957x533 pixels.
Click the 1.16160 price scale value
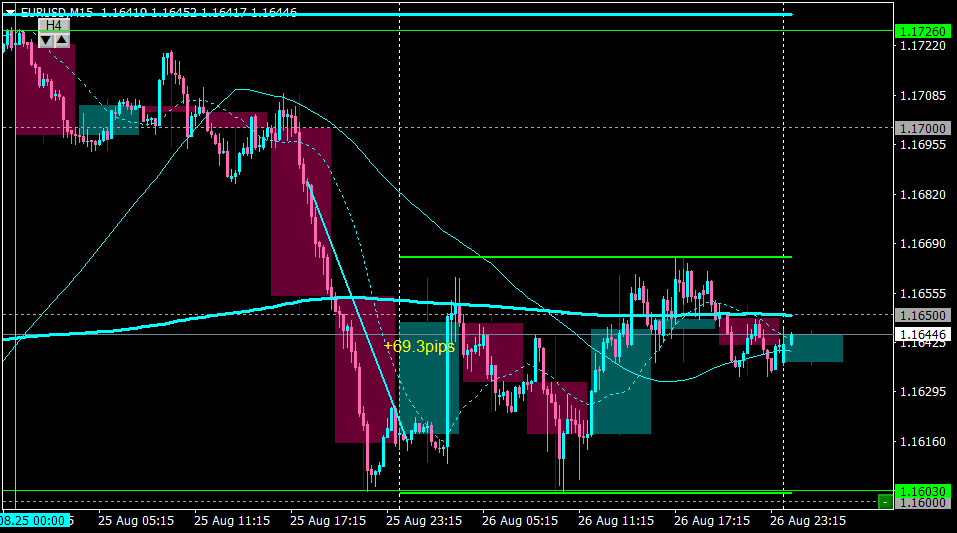click(923, 441)
